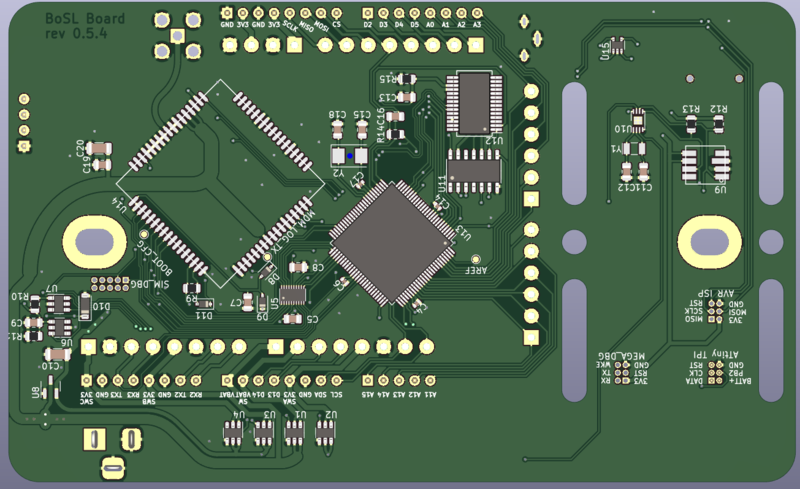Screen dimensions: 800x489
Task: Click capacitor C13
Action: tap(407, 96)
